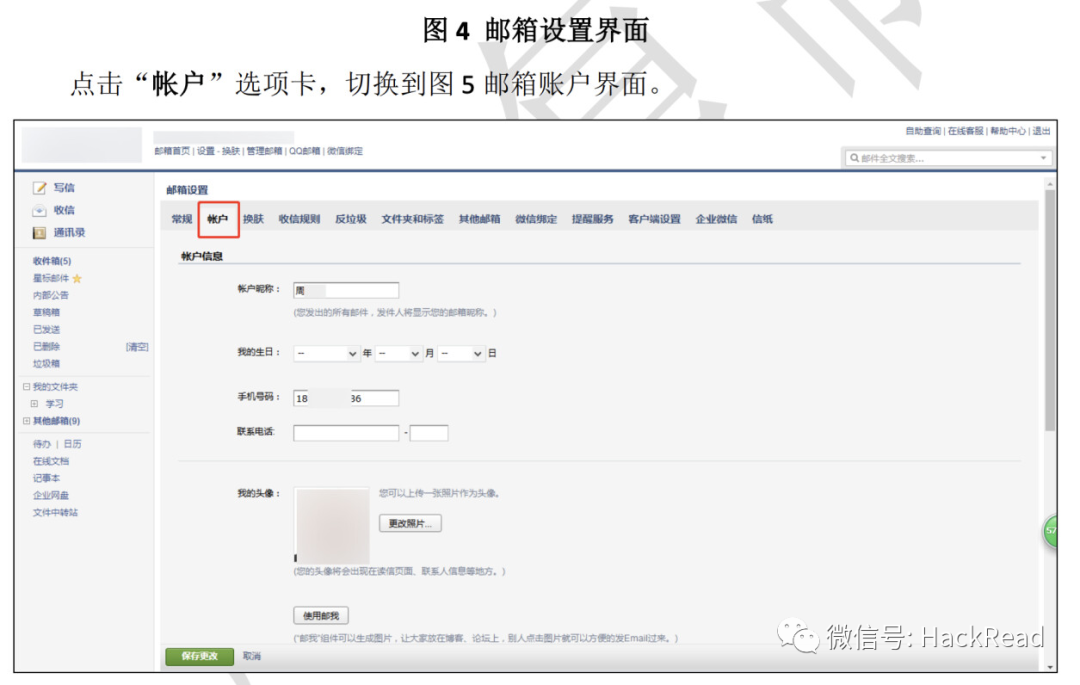Screen dimensions: 1080x685
Task: Click the star next to 星标邮件
Action: 77,279
